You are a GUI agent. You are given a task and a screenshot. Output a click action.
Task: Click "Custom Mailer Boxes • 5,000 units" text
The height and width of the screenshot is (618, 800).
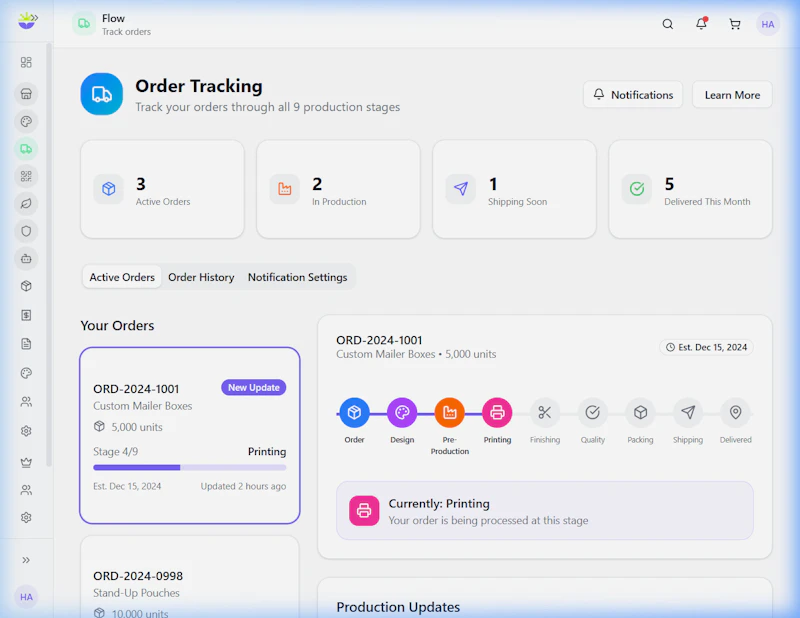click(x=416, y=354)
